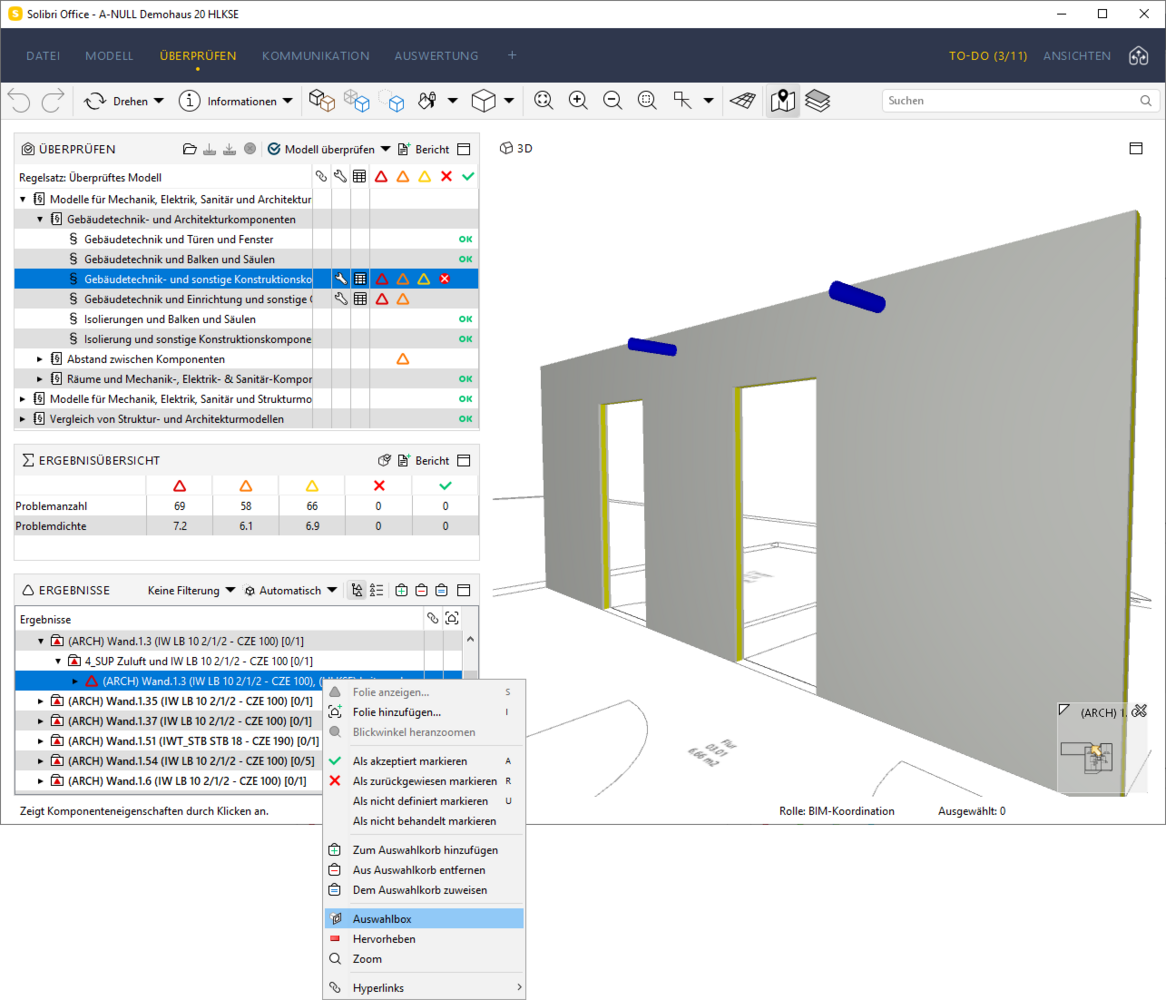This screenshot has height=1000, width=1166.
Task: Switch to KOMMUNIKATION tab
Action: click(x=315, y=56)
